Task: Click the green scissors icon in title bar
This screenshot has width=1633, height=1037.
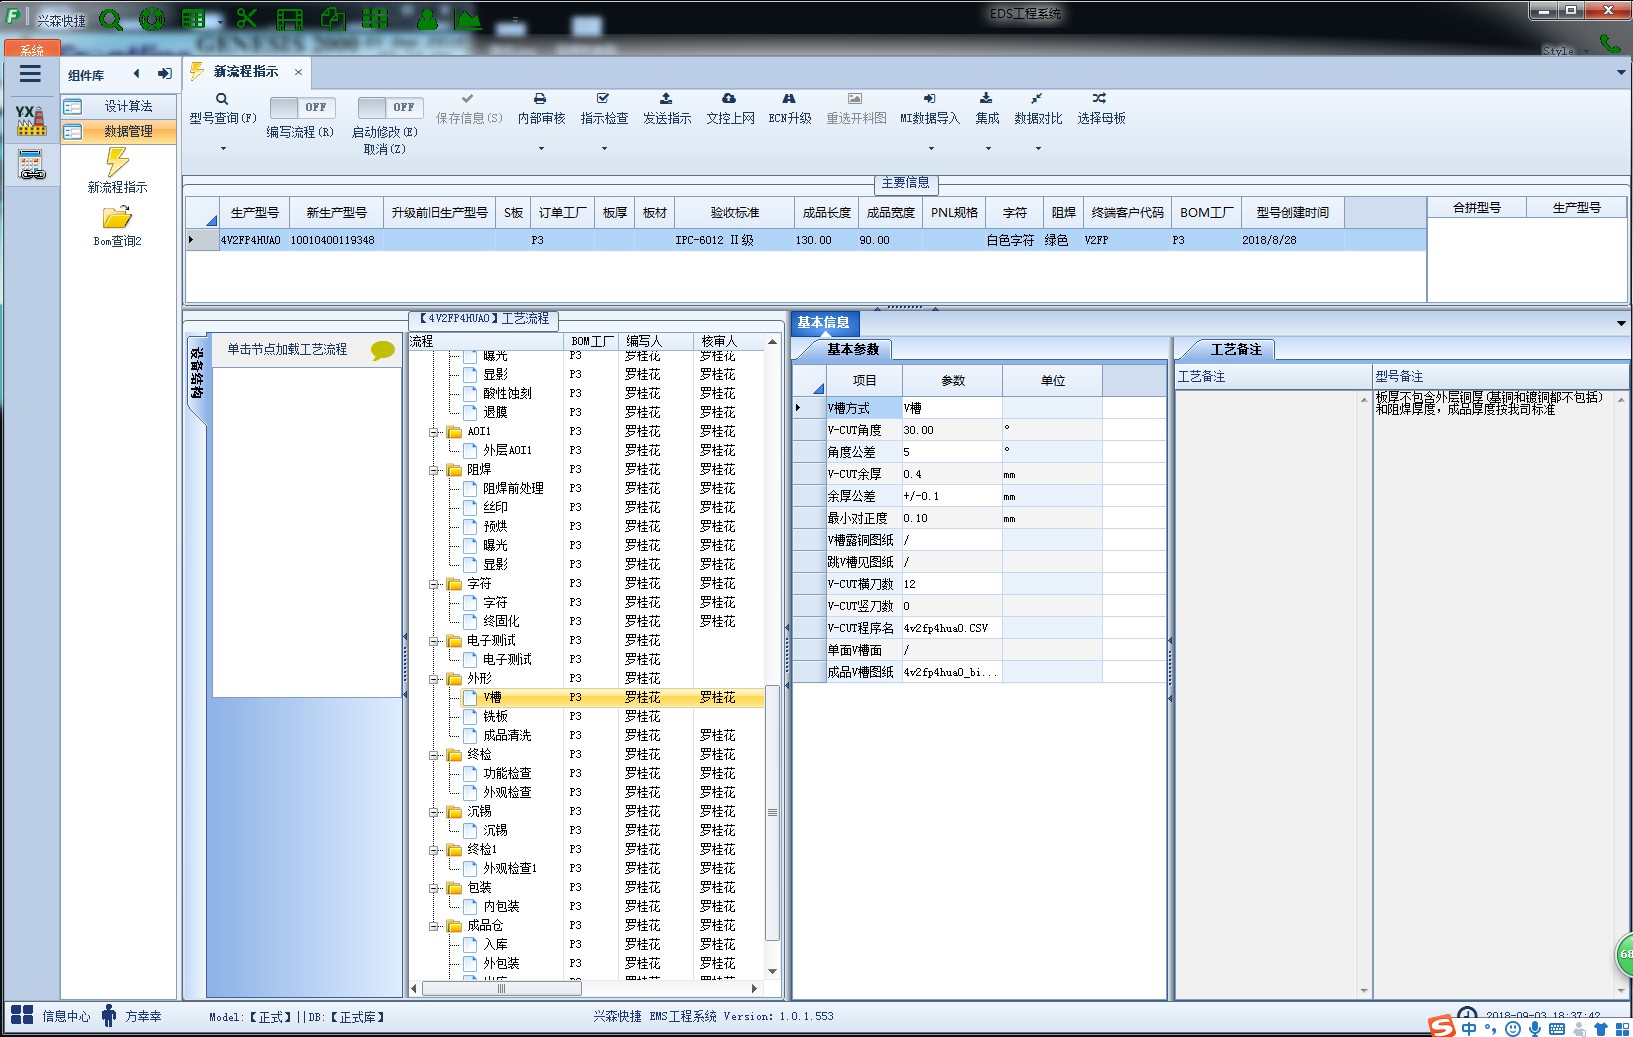Action: point(247,19)
